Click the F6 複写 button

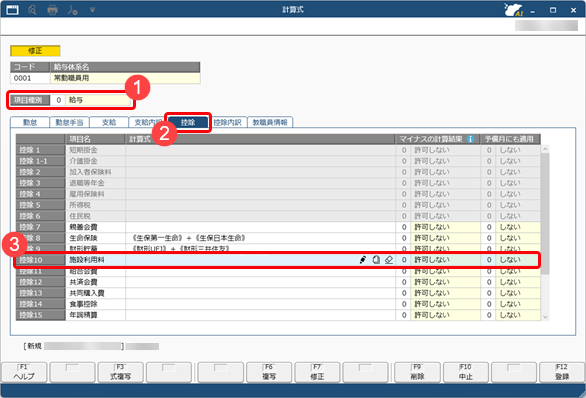tap(269, 372)
